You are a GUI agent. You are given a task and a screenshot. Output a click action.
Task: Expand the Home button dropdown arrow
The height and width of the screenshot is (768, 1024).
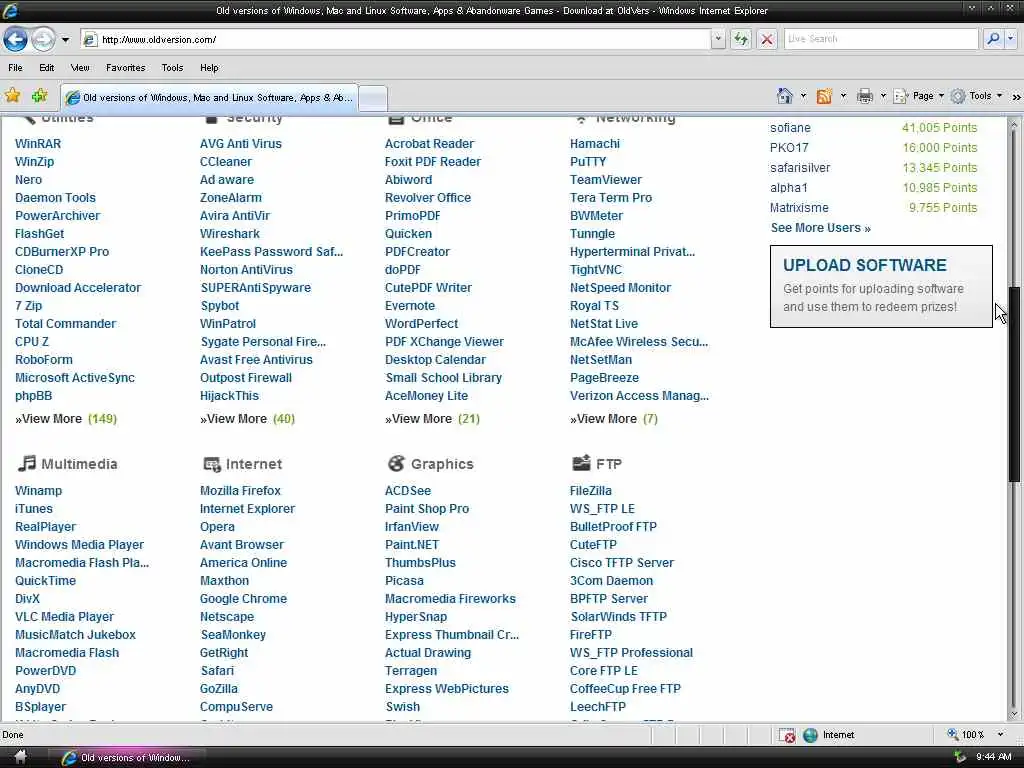click(x=803, y=96)
